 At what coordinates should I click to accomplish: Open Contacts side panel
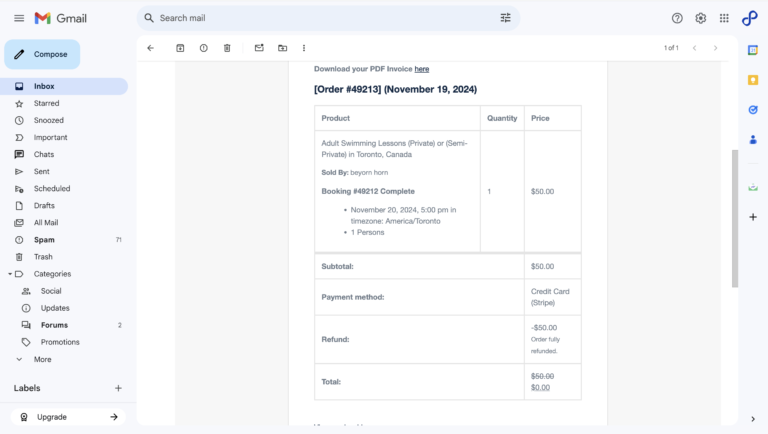tap(753, 140)
